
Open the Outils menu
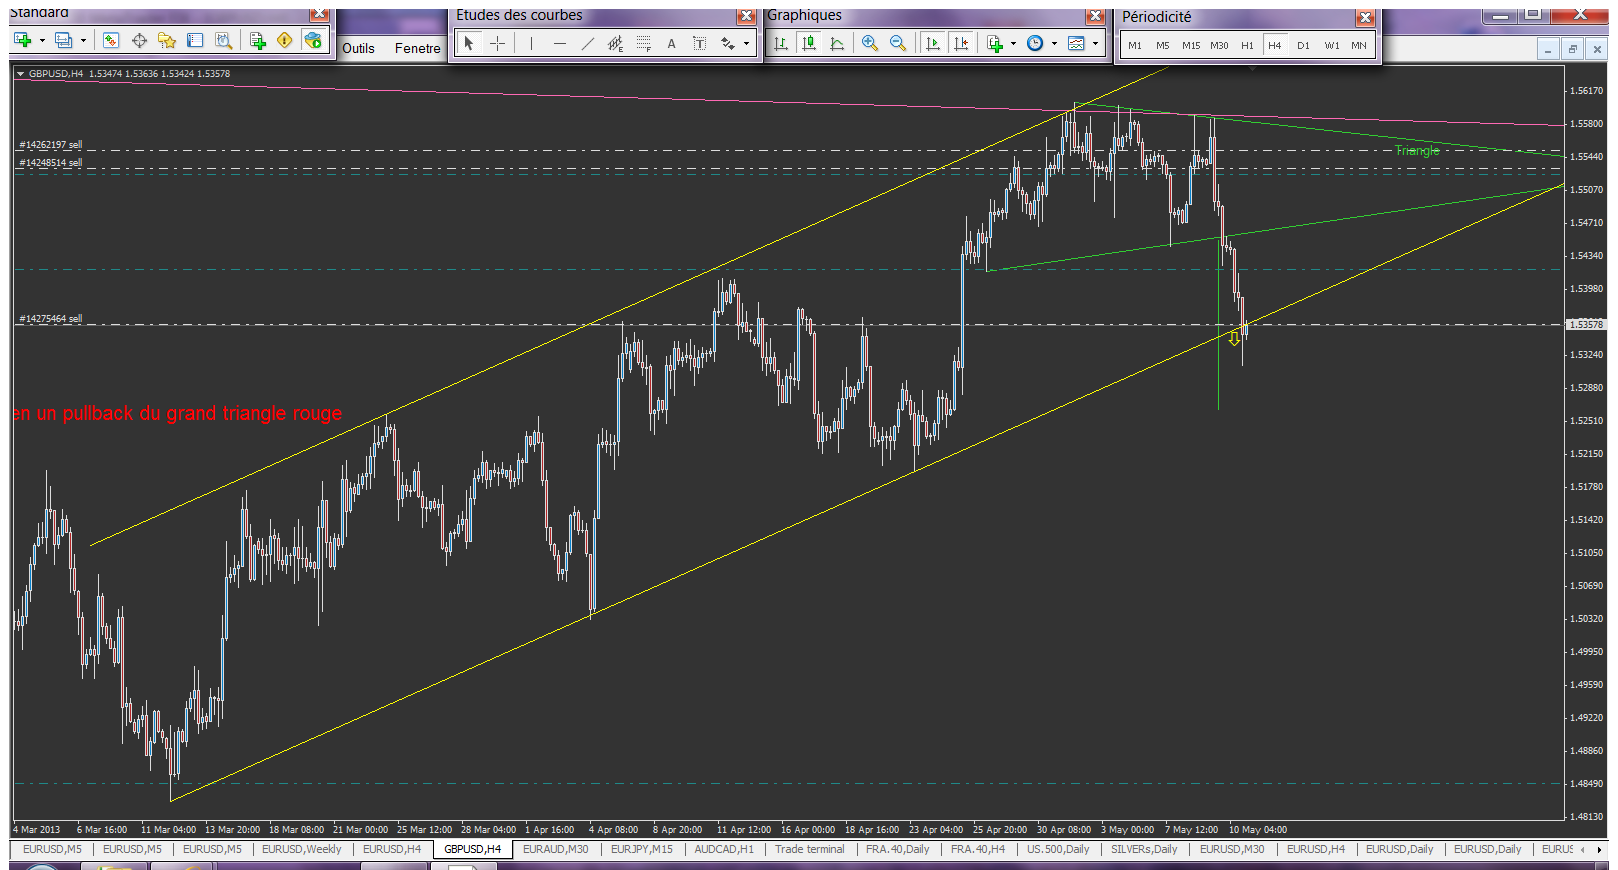click(358, 48)
